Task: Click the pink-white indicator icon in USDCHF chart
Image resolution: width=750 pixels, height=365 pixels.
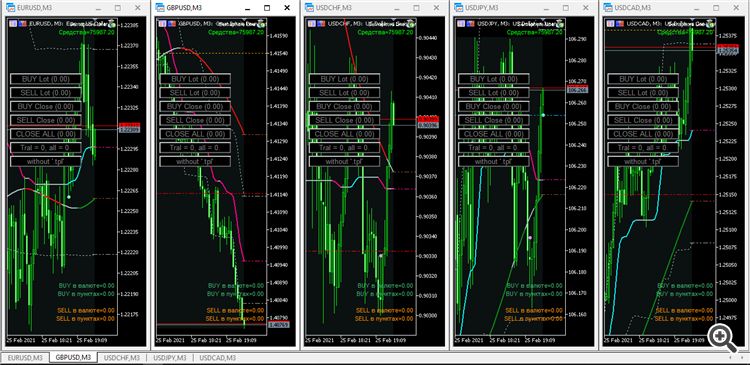Action: [x=312, y=23]
